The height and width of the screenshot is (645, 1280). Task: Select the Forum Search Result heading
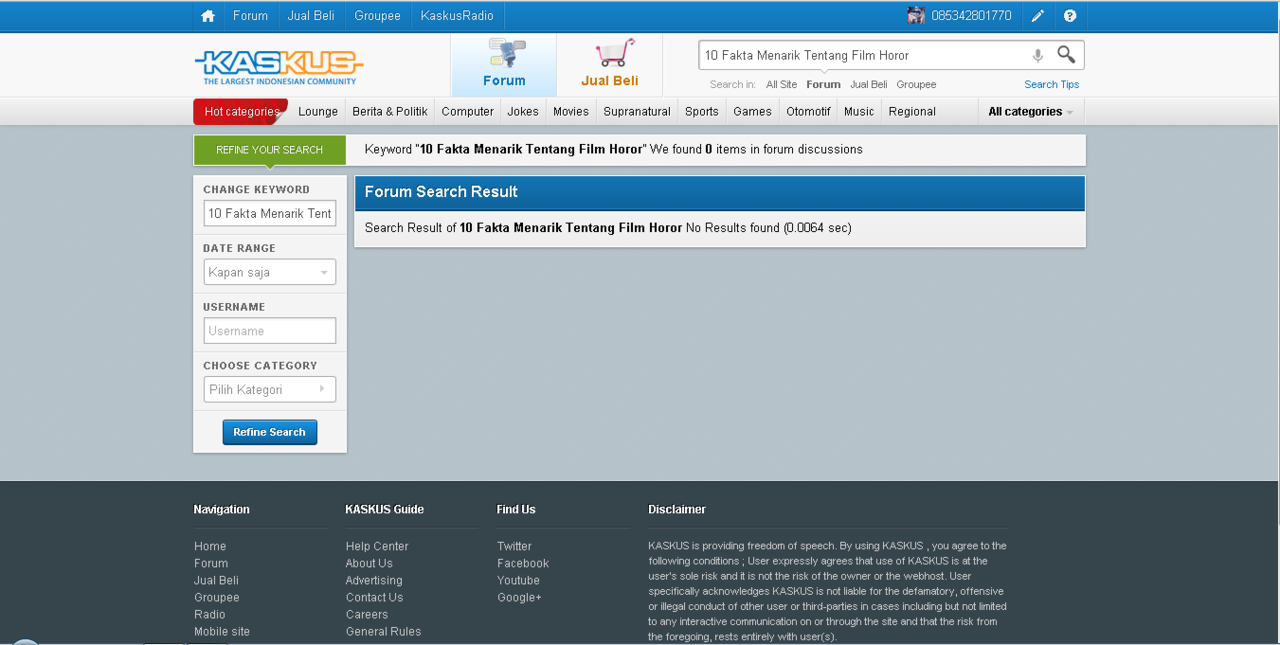click(x=441, y=192)
